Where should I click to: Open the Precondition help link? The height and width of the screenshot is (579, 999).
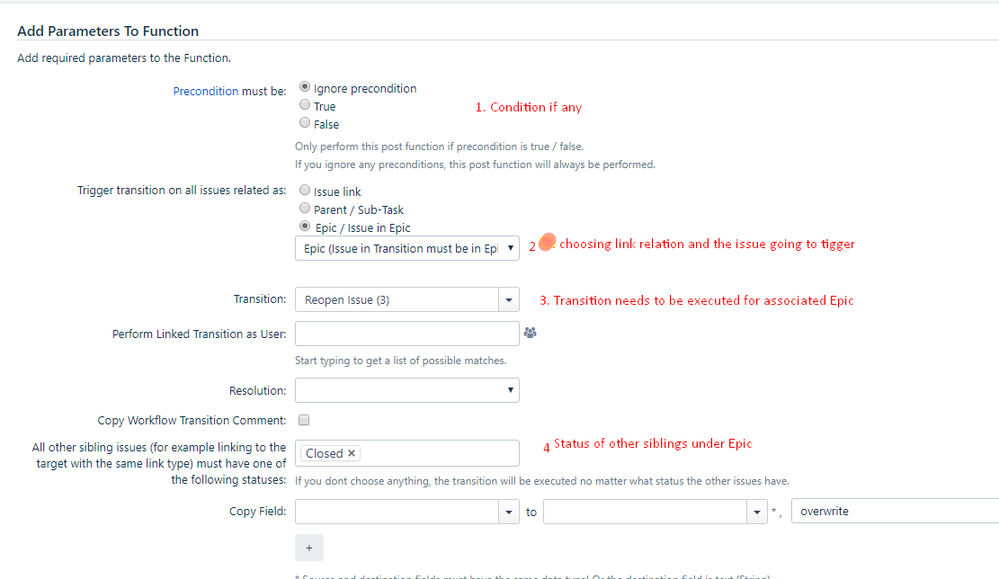pos(205,91)
